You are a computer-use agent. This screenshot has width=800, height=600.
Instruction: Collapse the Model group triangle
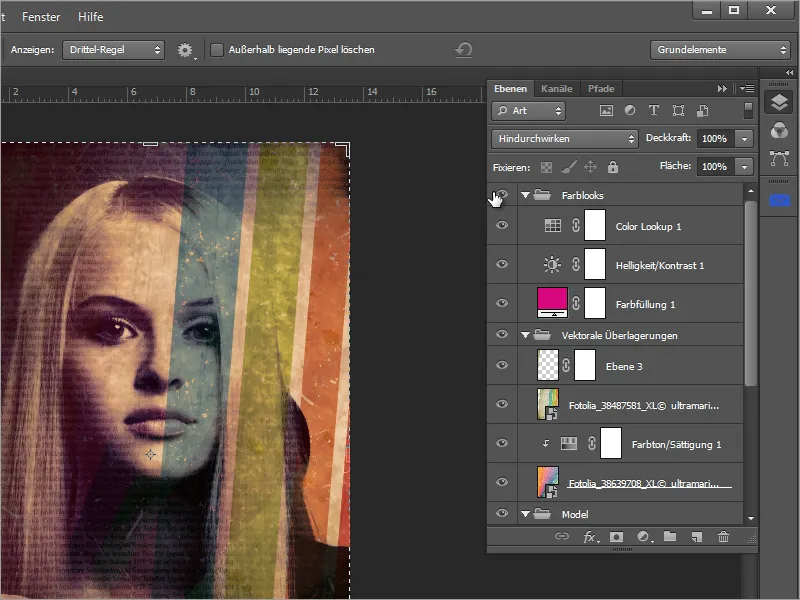[x=525, y=514]
